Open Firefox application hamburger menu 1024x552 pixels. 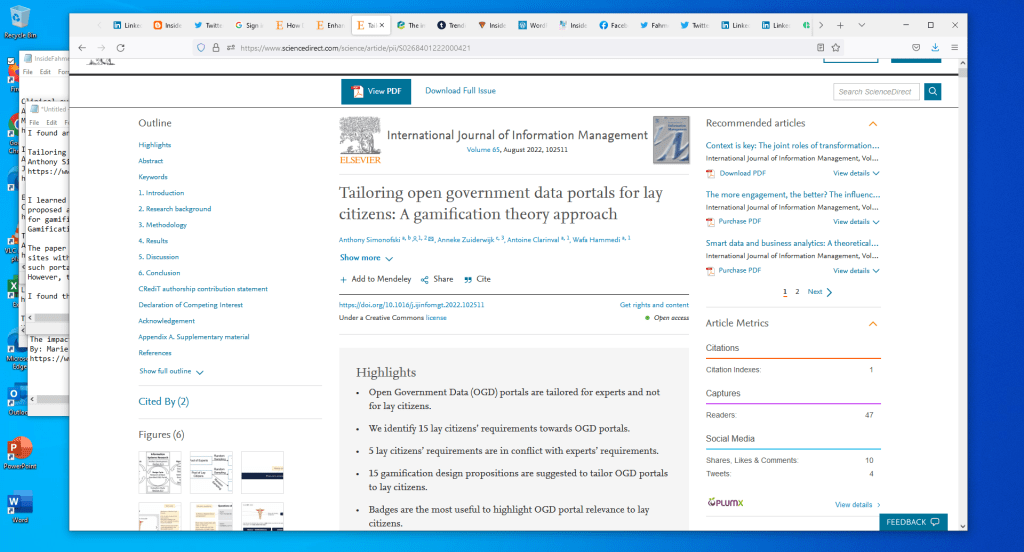[x=954, y=47]
